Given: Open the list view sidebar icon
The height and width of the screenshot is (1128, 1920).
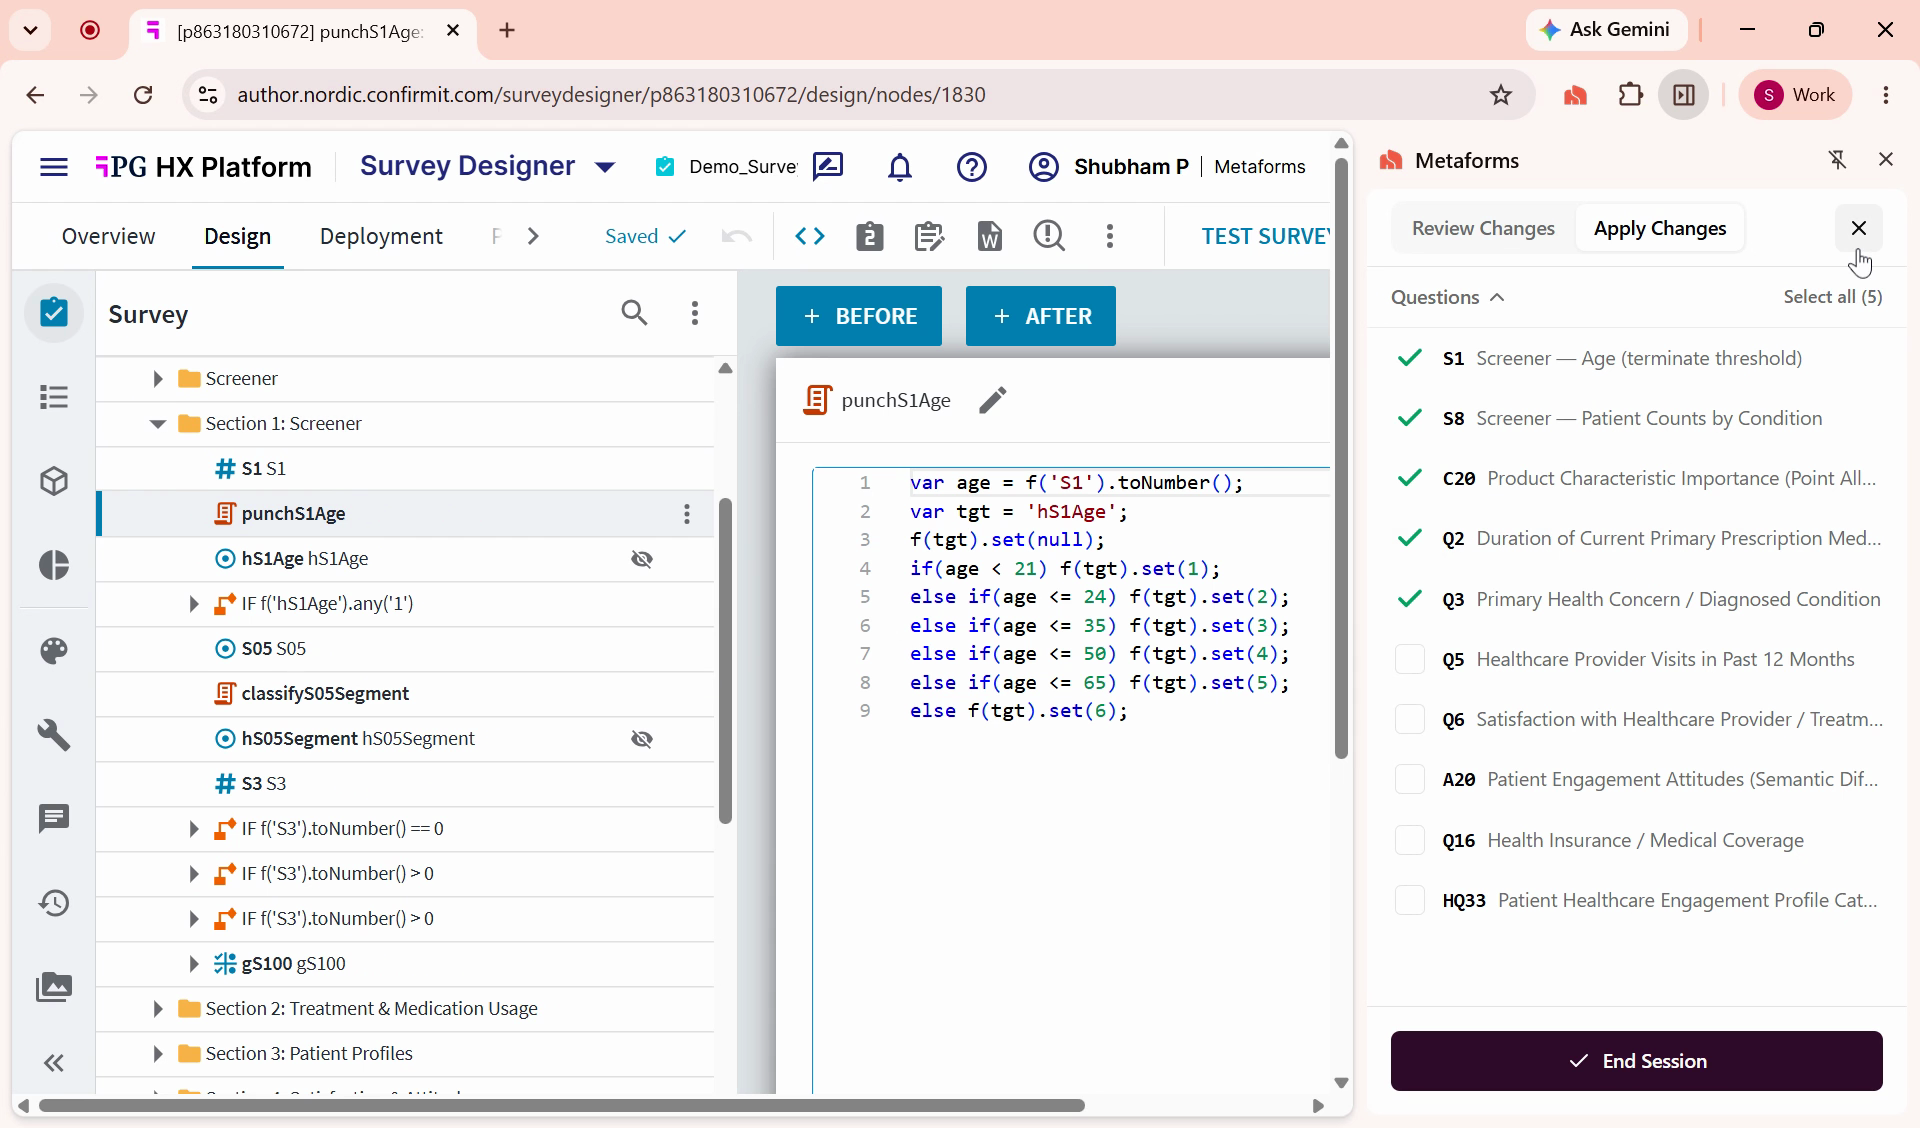Looking at the screenshot, I should tap(54, 397).
